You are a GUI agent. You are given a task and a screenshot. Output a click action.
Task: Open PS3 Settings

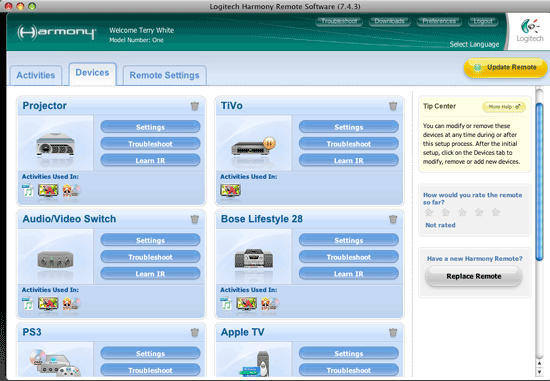pyautogui.click(x=150, y=354)
